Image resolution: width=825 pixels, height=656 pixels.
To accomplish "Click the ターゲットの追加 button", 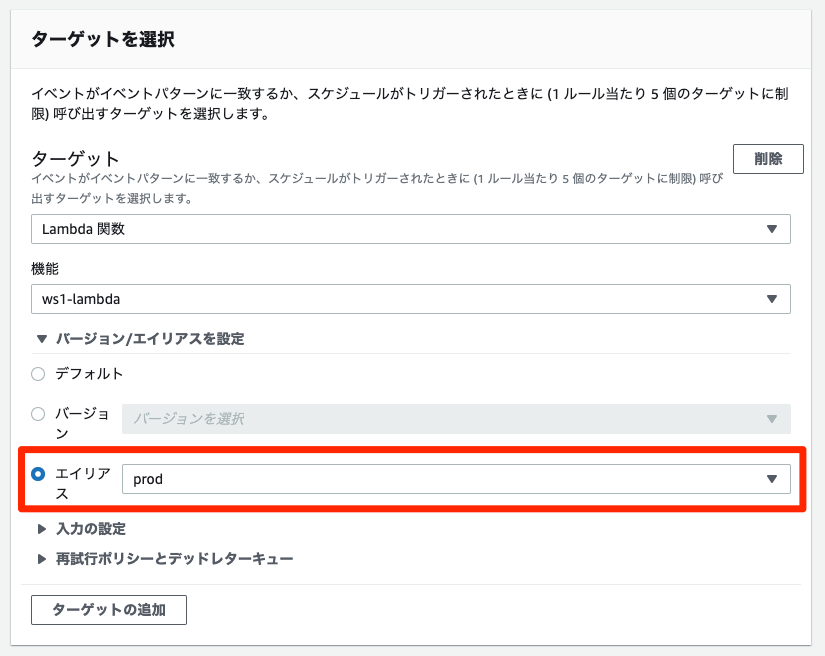I will (x=109, y=610).
